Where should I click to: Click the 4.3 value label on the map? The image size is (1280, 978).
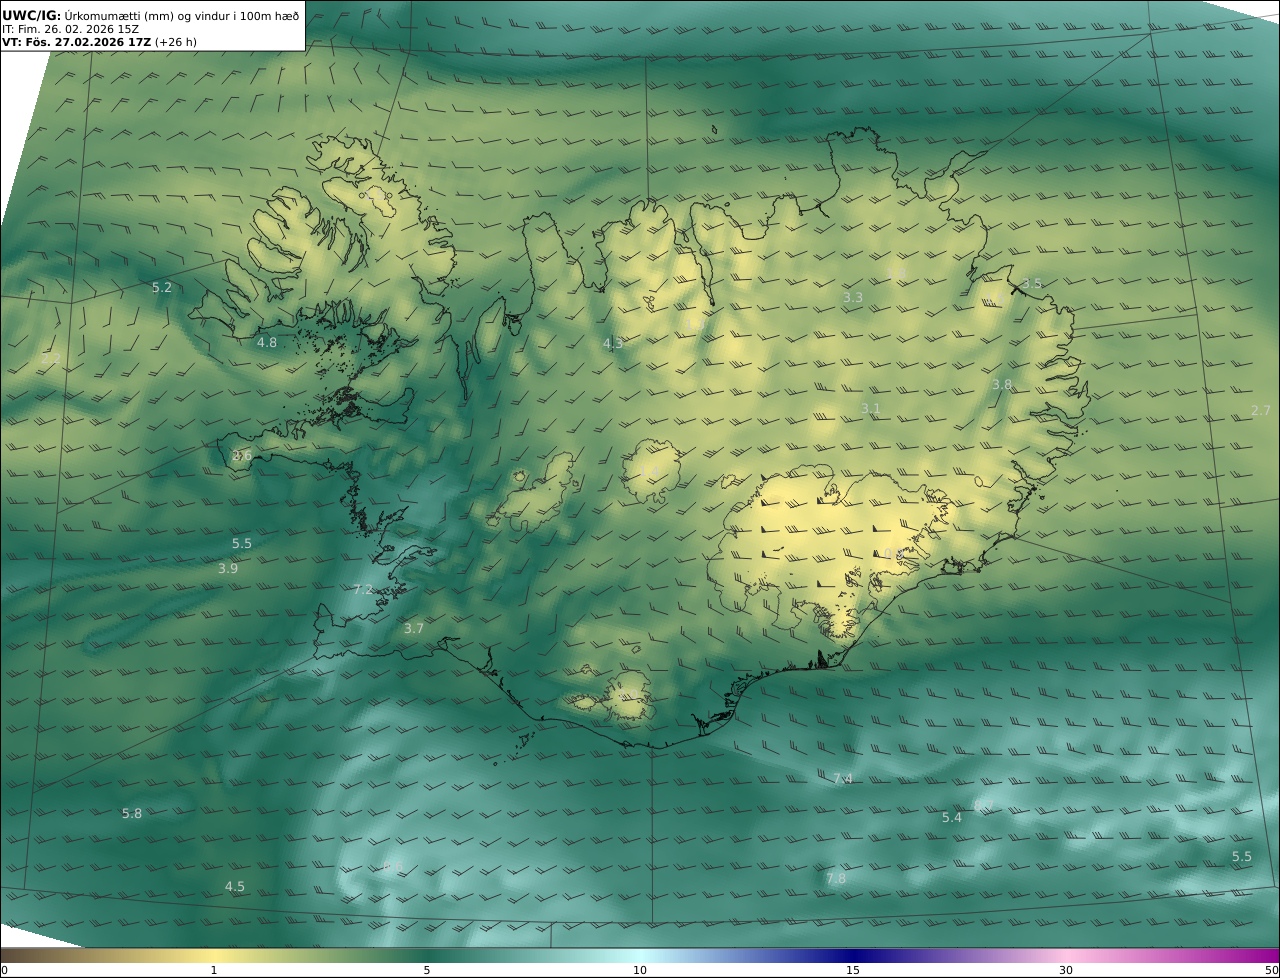[x=613, y=344]
